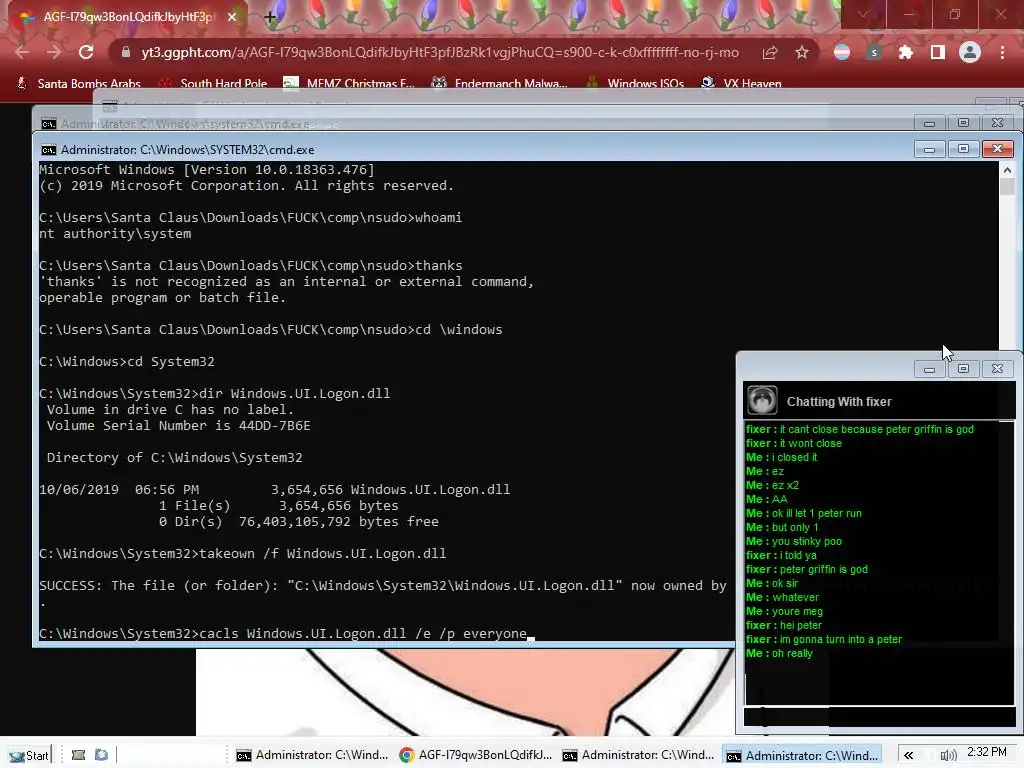This screenshot has height=768, width=1024.
Task: Close the background system32 cmd.exe window
Action: [997, 123]
